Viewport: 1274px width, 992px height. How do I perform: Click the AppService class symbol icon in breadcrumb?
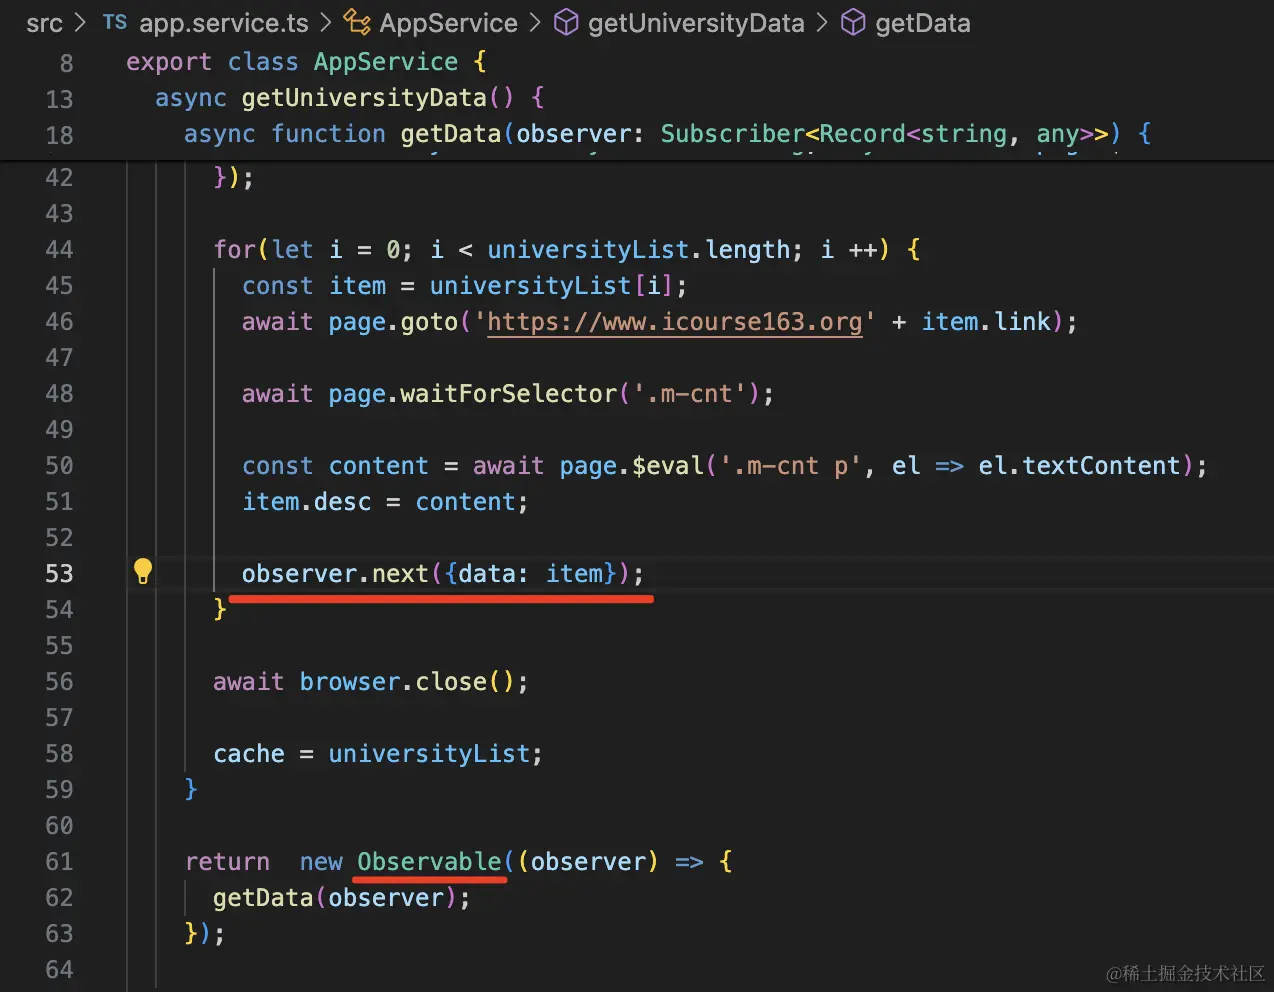point(357,22)
